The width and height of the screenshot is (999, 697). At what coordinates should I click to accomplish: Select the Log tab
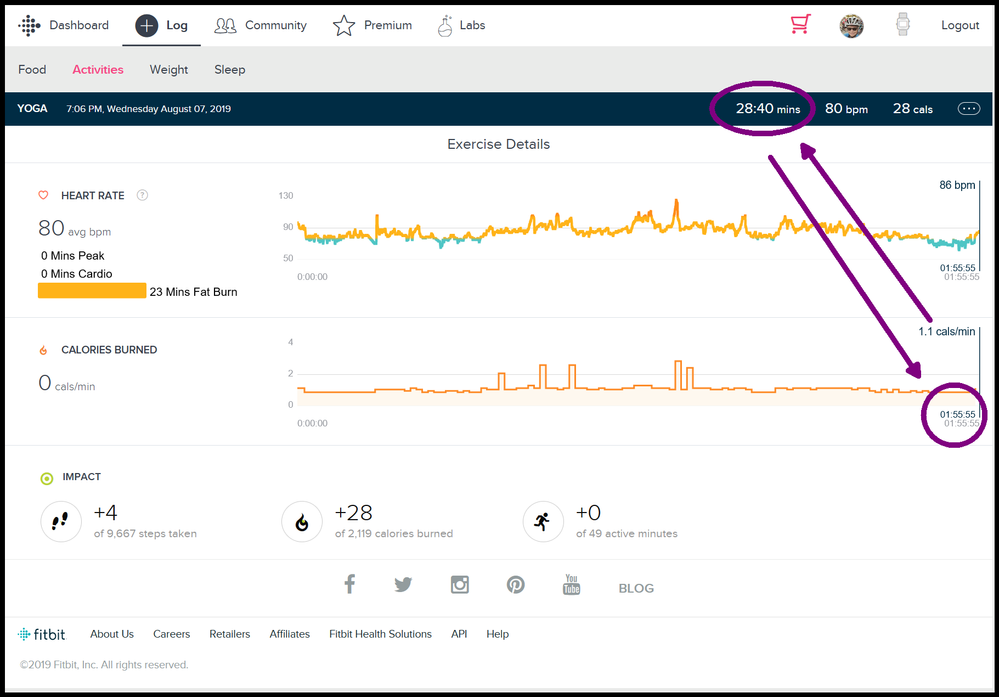coord(176,25)
